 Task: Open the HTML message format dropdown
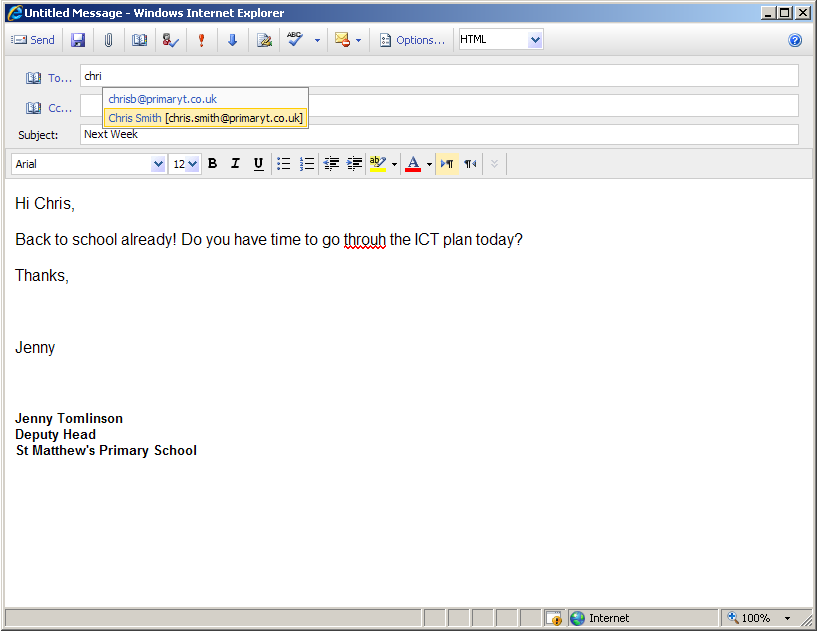pyautogui.click(x=535, y=40)
